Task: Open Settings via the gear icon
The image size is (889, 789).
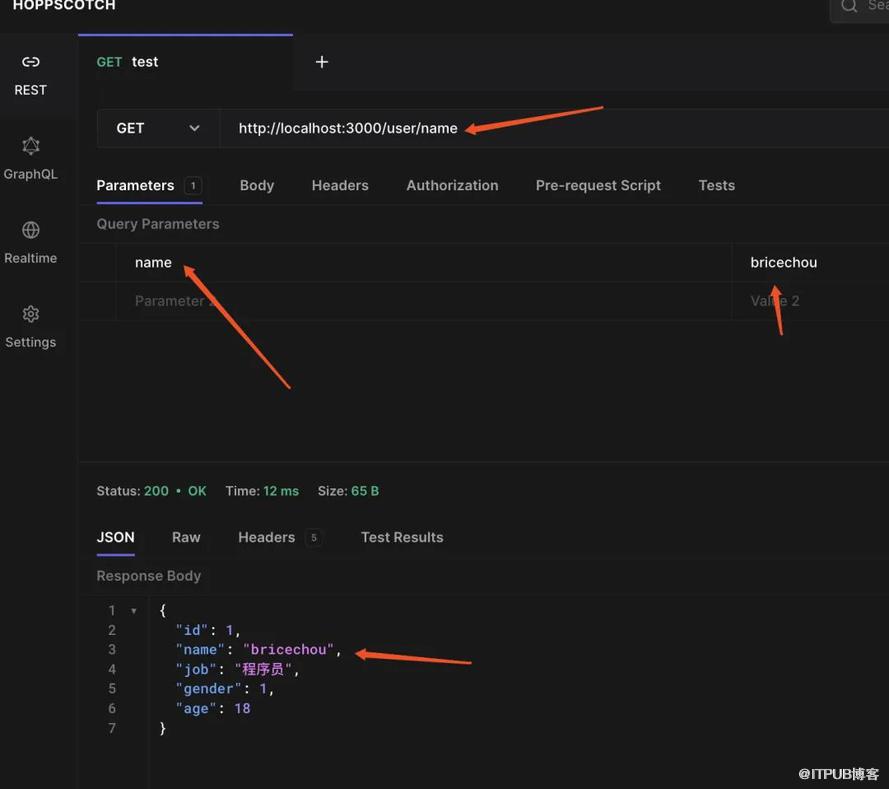Action: (31, 314)
